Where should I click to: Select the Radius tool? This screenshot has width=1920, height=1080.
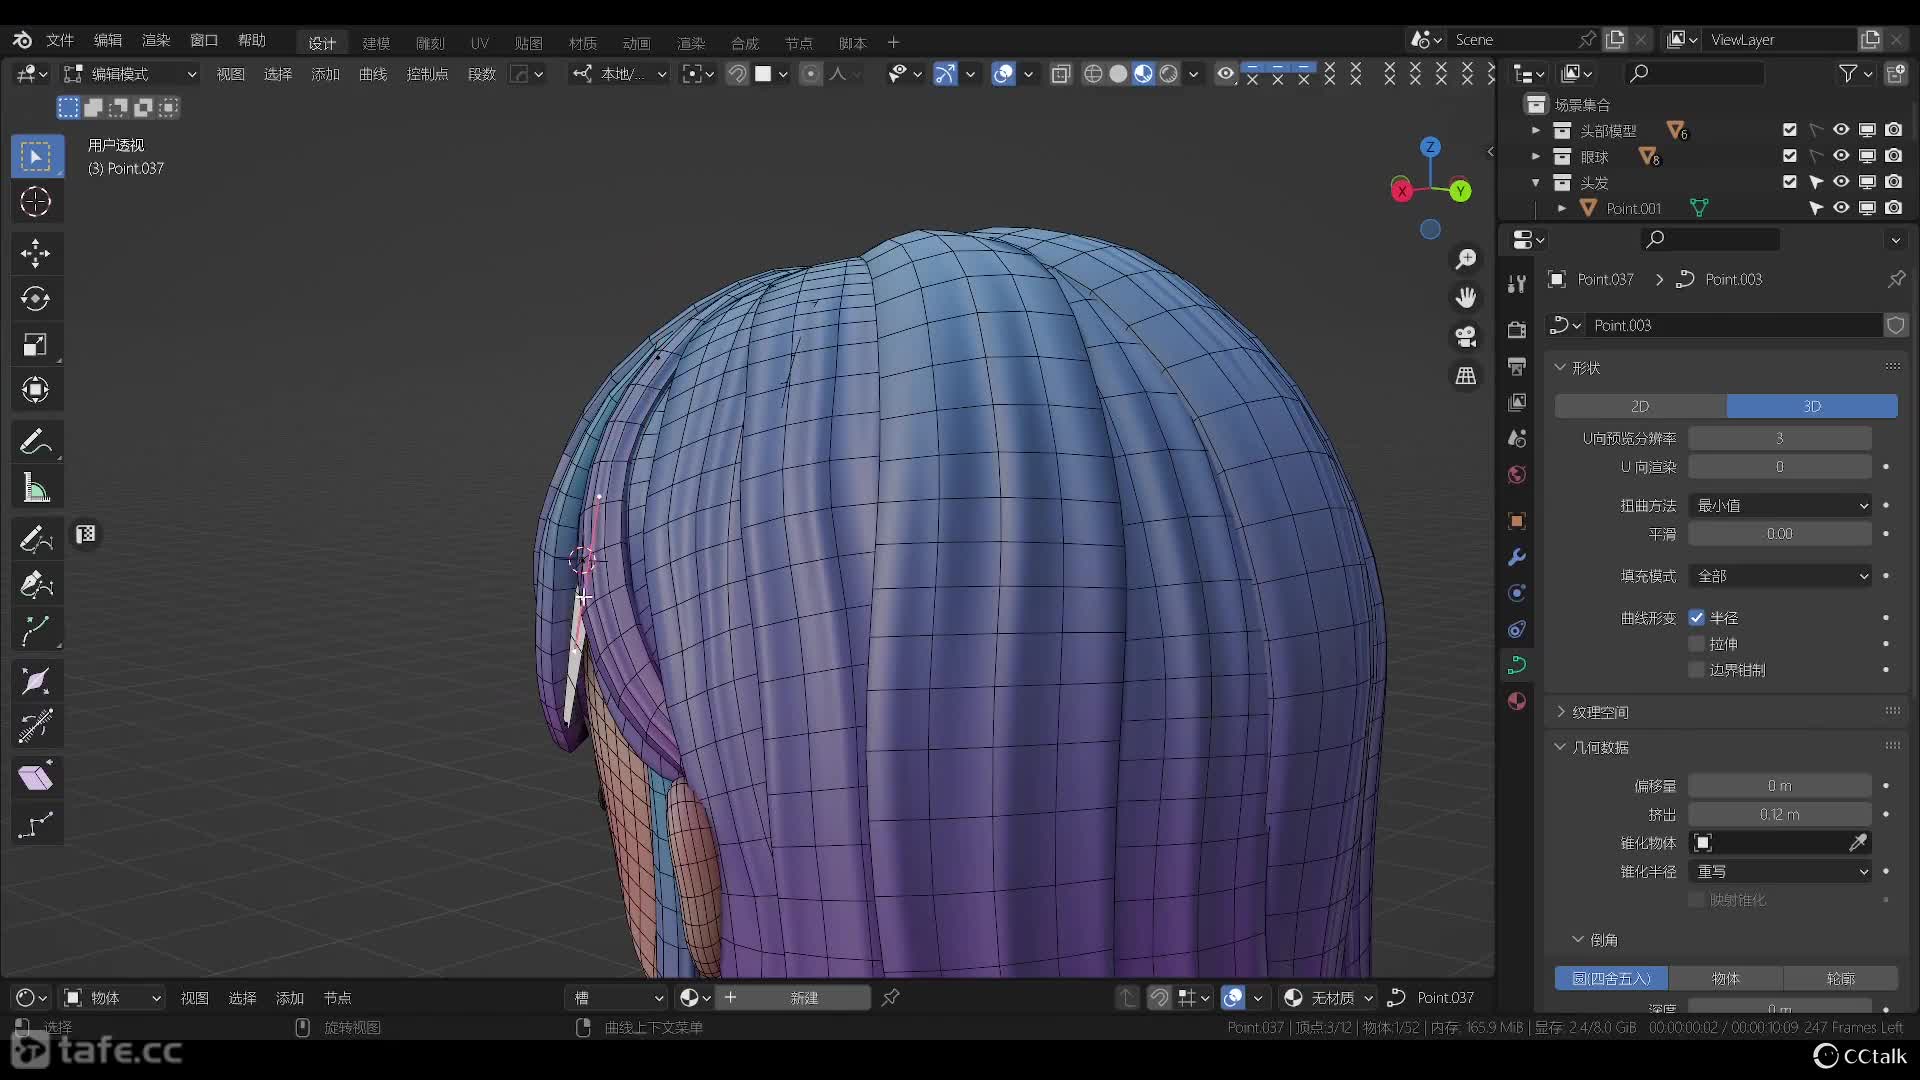[36, 681]
